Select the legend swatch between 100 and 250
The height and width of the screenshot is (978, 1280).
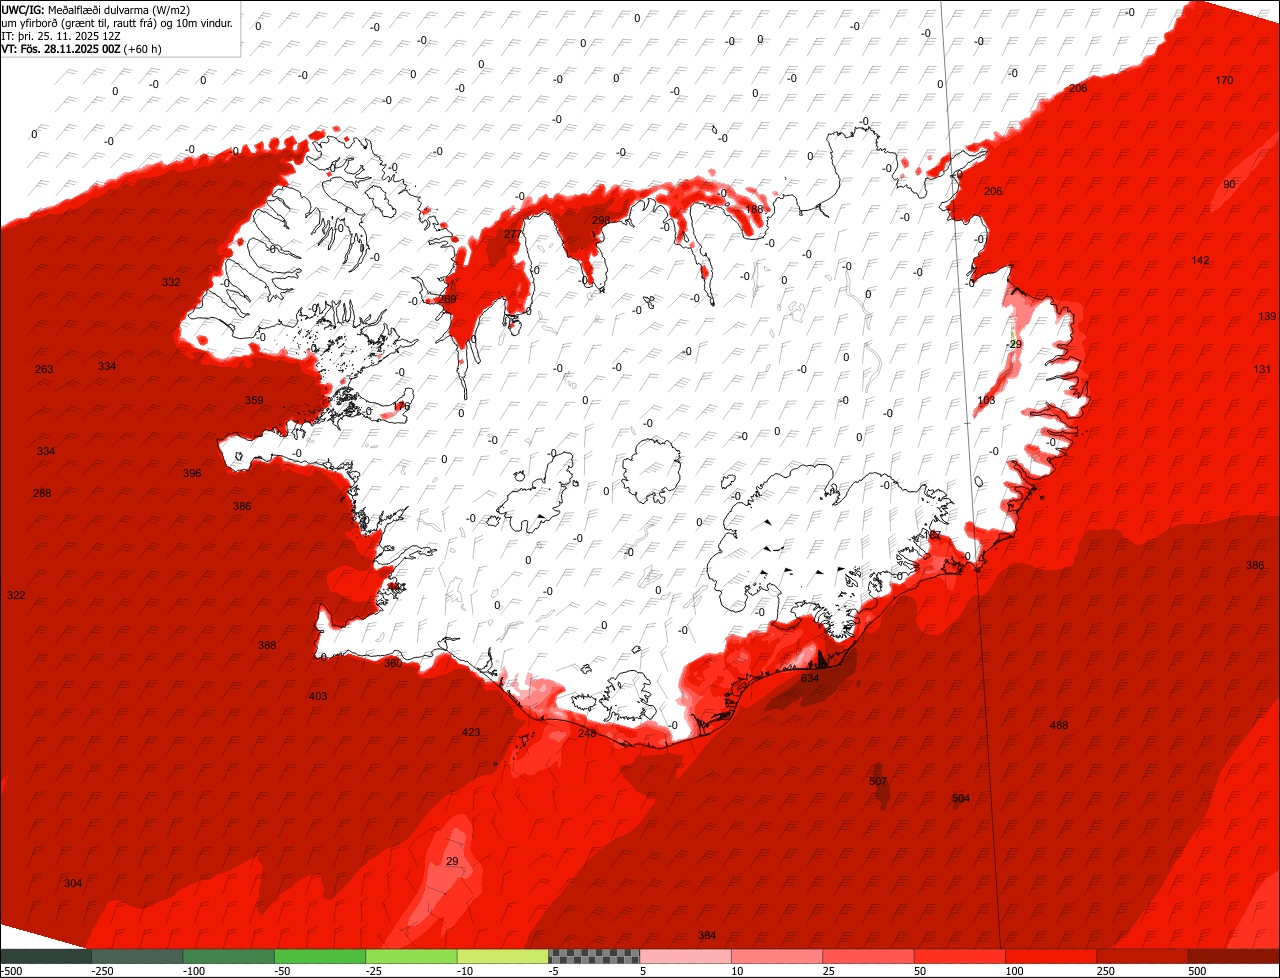(1052, 956)
